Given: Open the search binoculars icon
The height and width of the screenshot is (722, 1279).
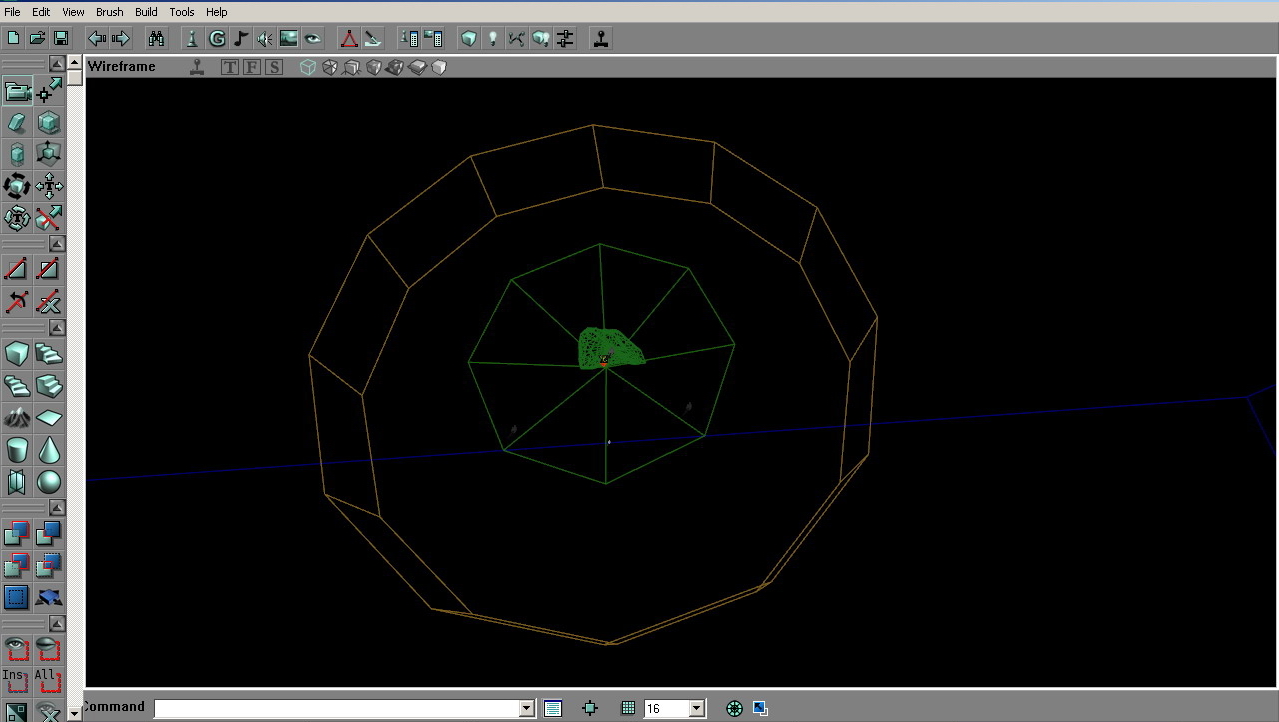Looking at the screenshot, I should point(157,39).
